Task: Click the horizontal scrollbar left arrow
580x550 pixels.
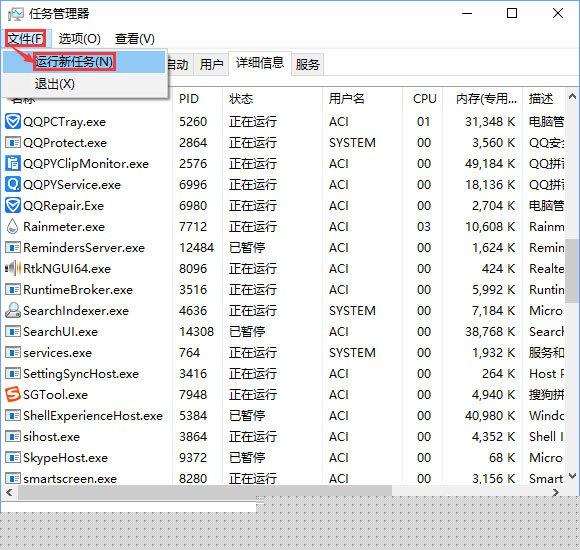Action: pos(9,492)
